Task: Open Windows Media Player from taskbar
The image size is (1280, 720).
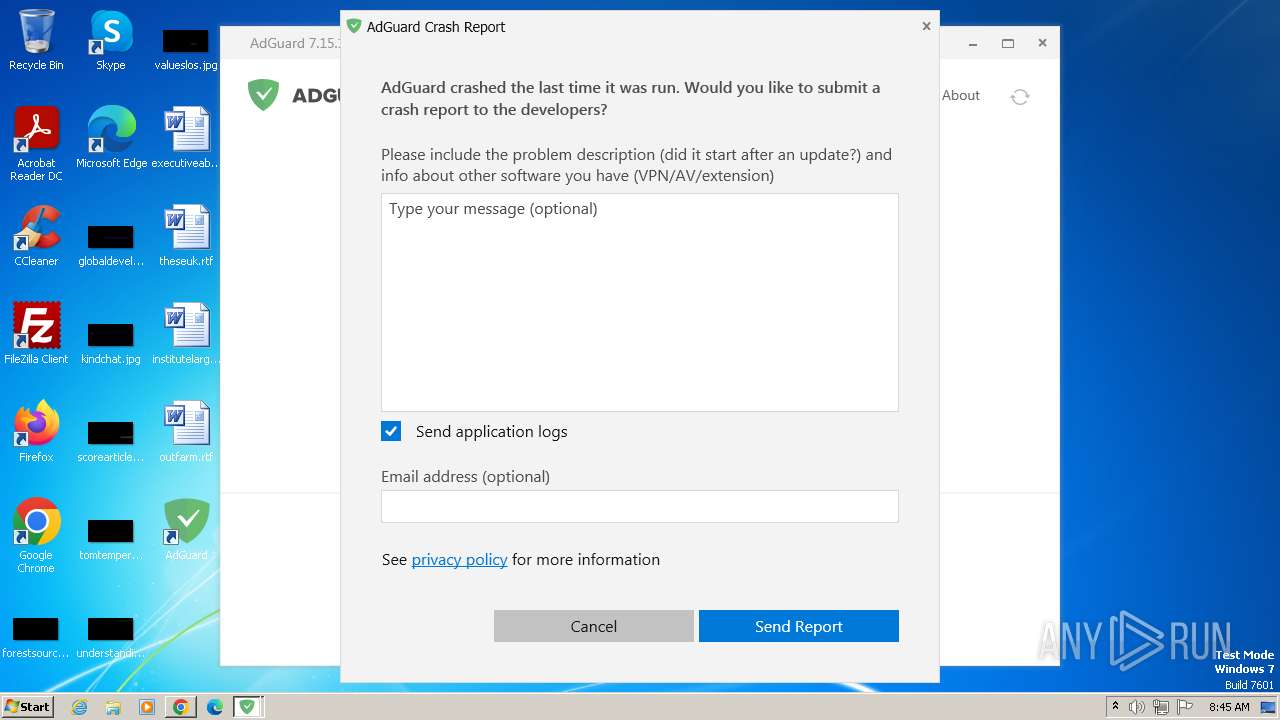Action: point(147,707)
